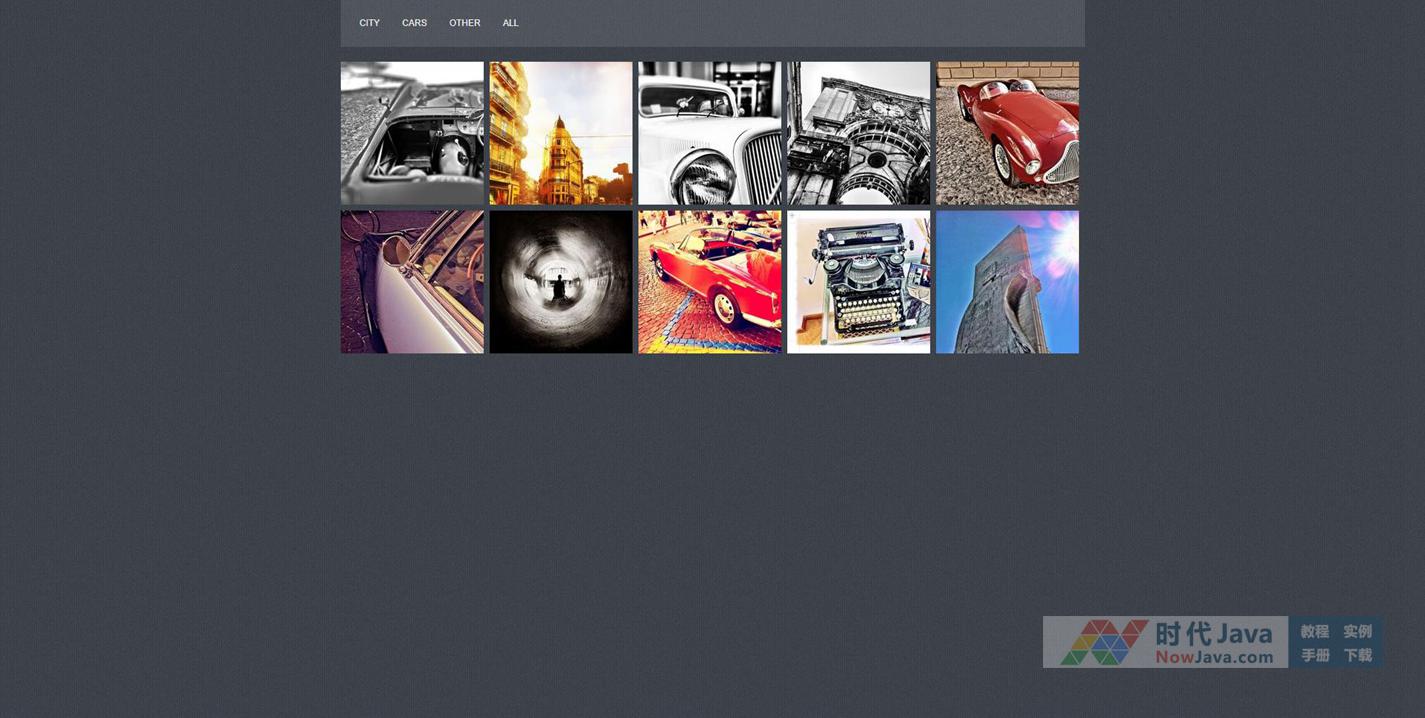Open the red convertible on cobblestones photo
The image size is (1425, 718).
(710, 282)
